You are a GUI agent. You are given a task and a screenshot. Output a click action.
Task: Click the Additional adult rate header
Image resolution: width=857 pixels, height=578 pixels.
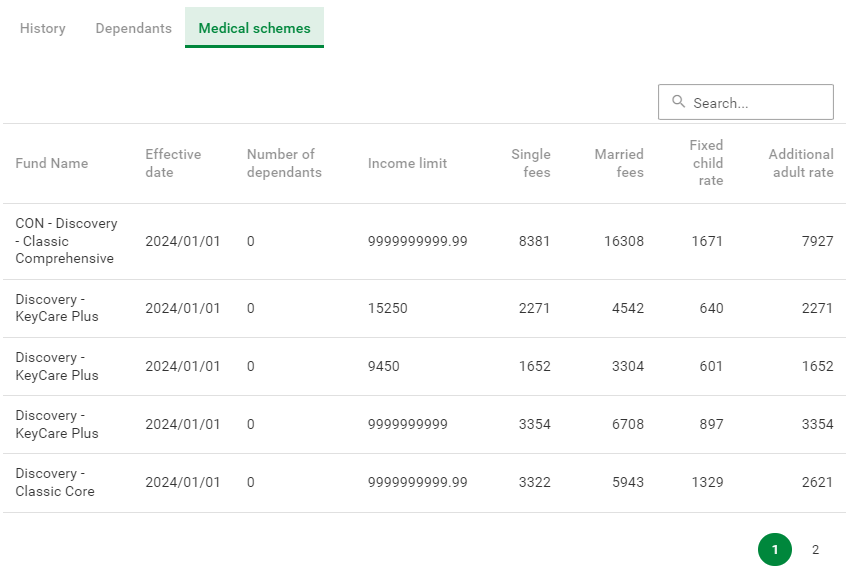click(x=800, y=163)
